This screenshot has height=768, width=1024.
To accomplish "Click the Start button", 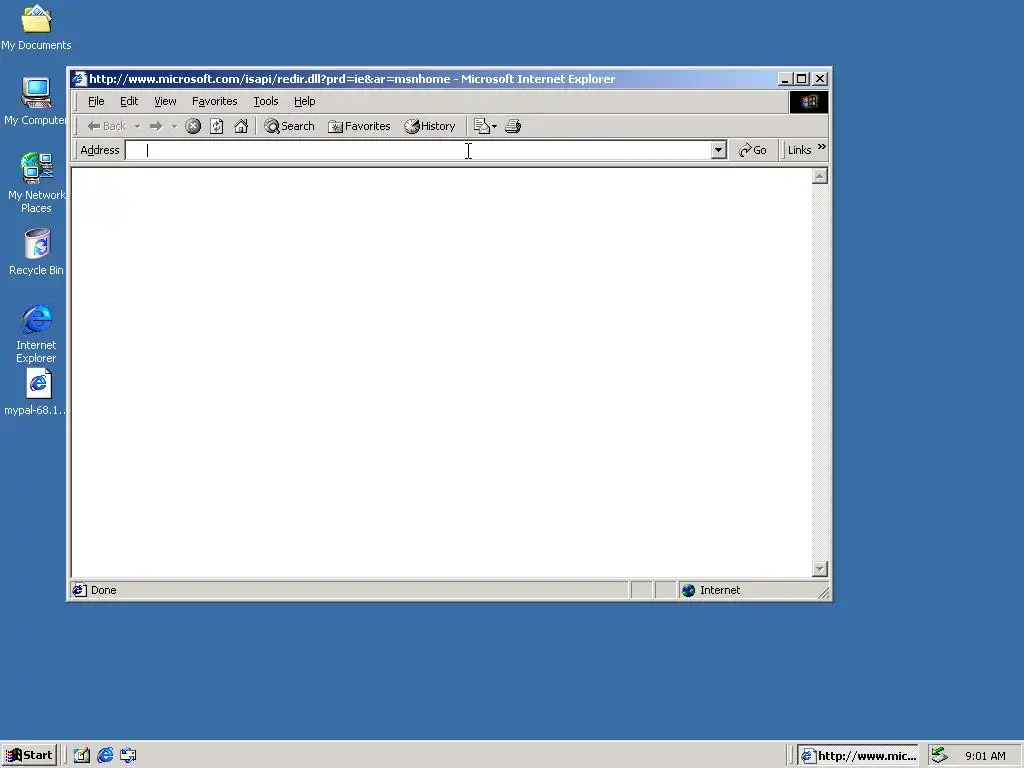I will [x=29, y=755].
